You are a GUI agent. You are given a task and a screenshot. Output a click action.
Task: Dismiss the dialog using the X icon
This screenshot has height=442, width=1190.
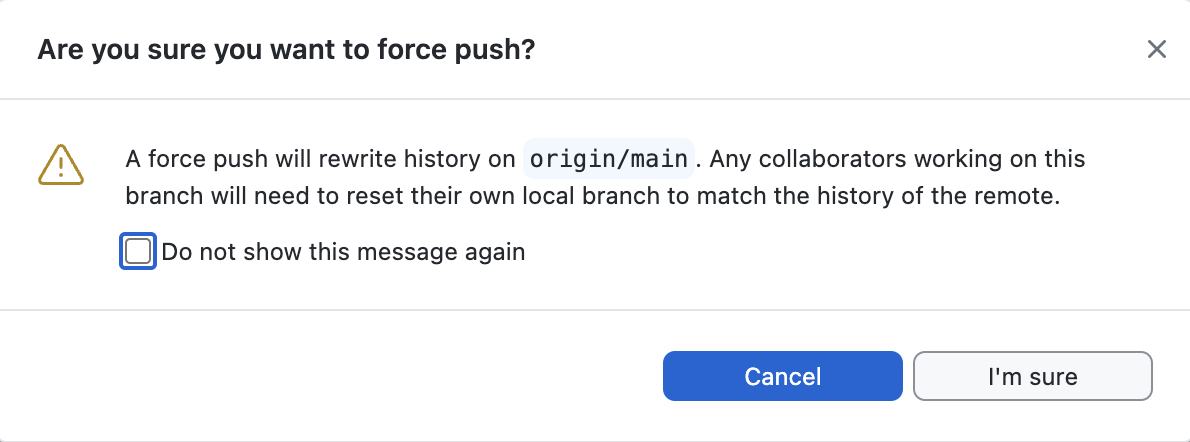(x=1157, y=49)
